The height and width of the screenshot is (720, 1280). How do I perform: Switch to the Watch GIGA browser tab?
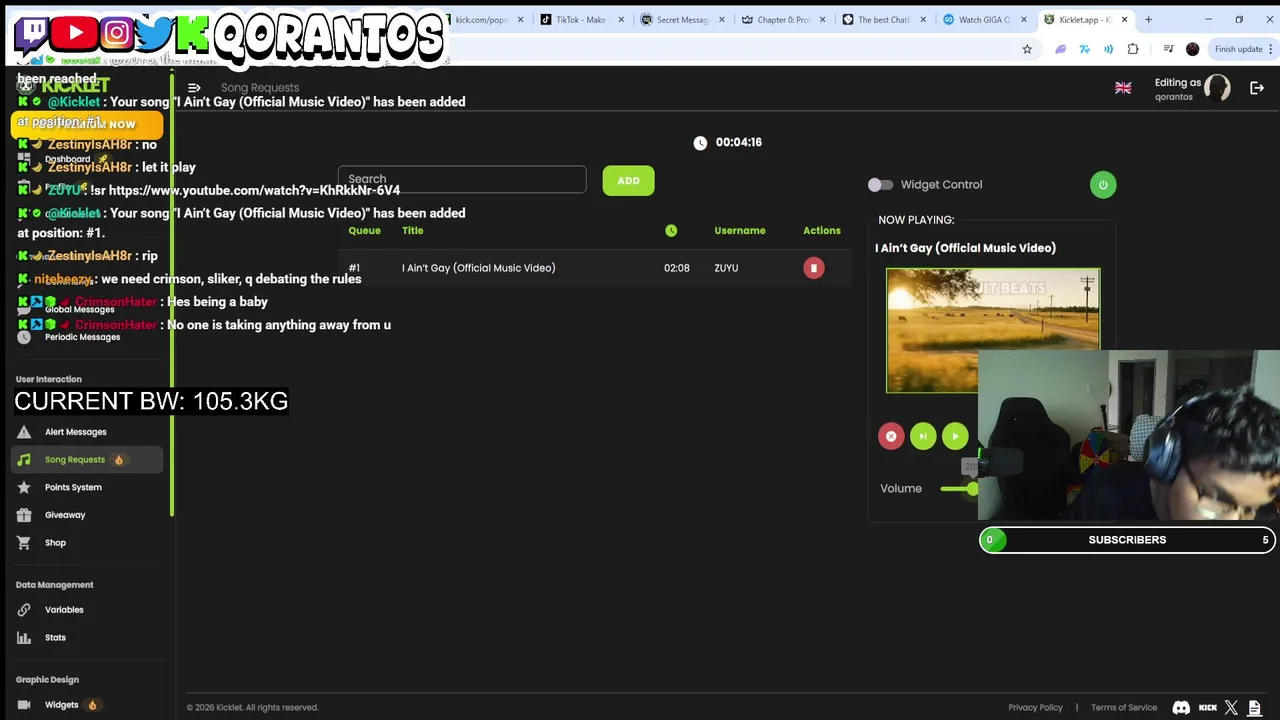[x=985, y=20]
